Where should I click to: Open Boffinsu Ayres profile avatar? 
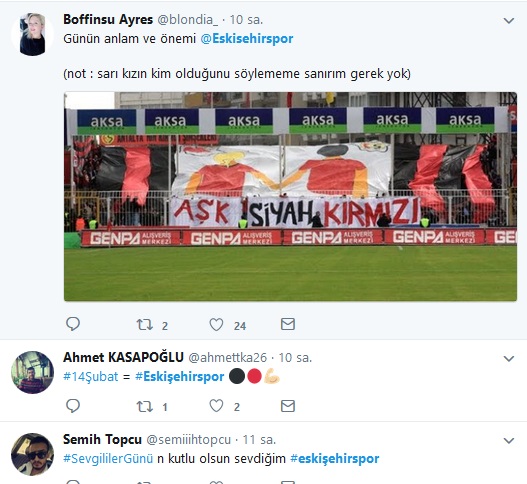point(32,34)
